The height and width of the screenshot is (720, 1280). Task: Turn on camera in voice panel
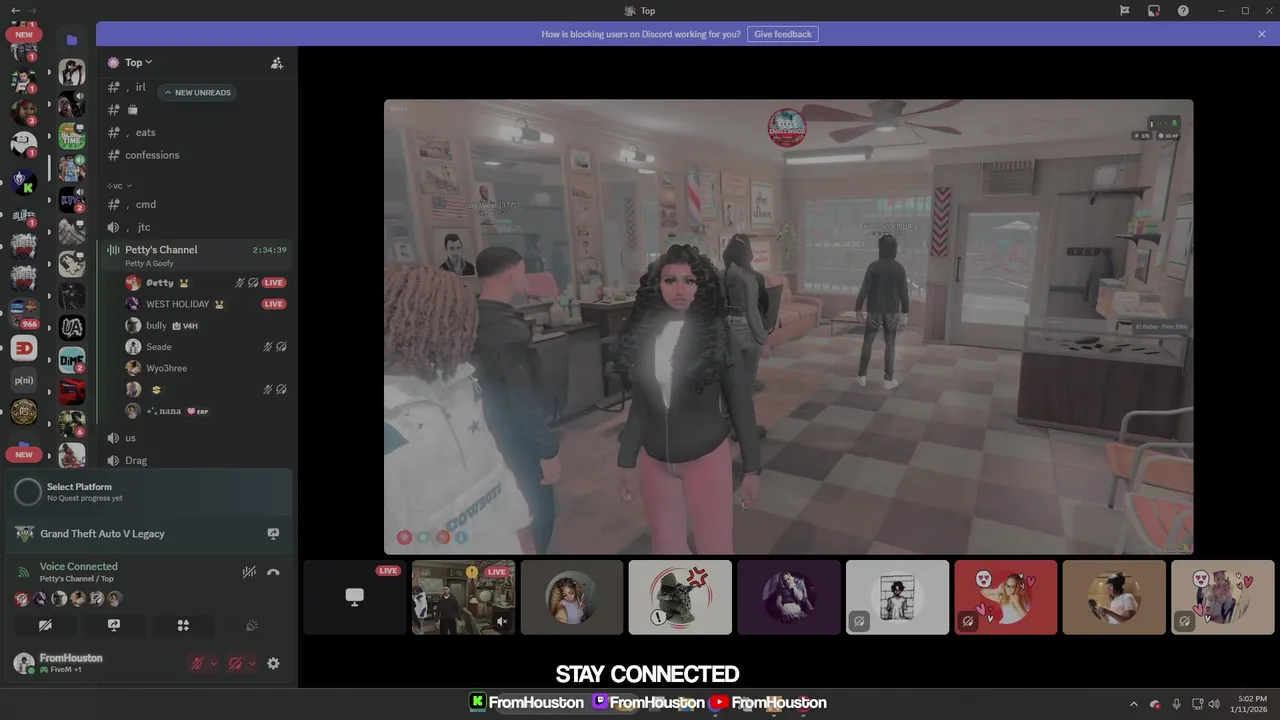click(45, 625)
